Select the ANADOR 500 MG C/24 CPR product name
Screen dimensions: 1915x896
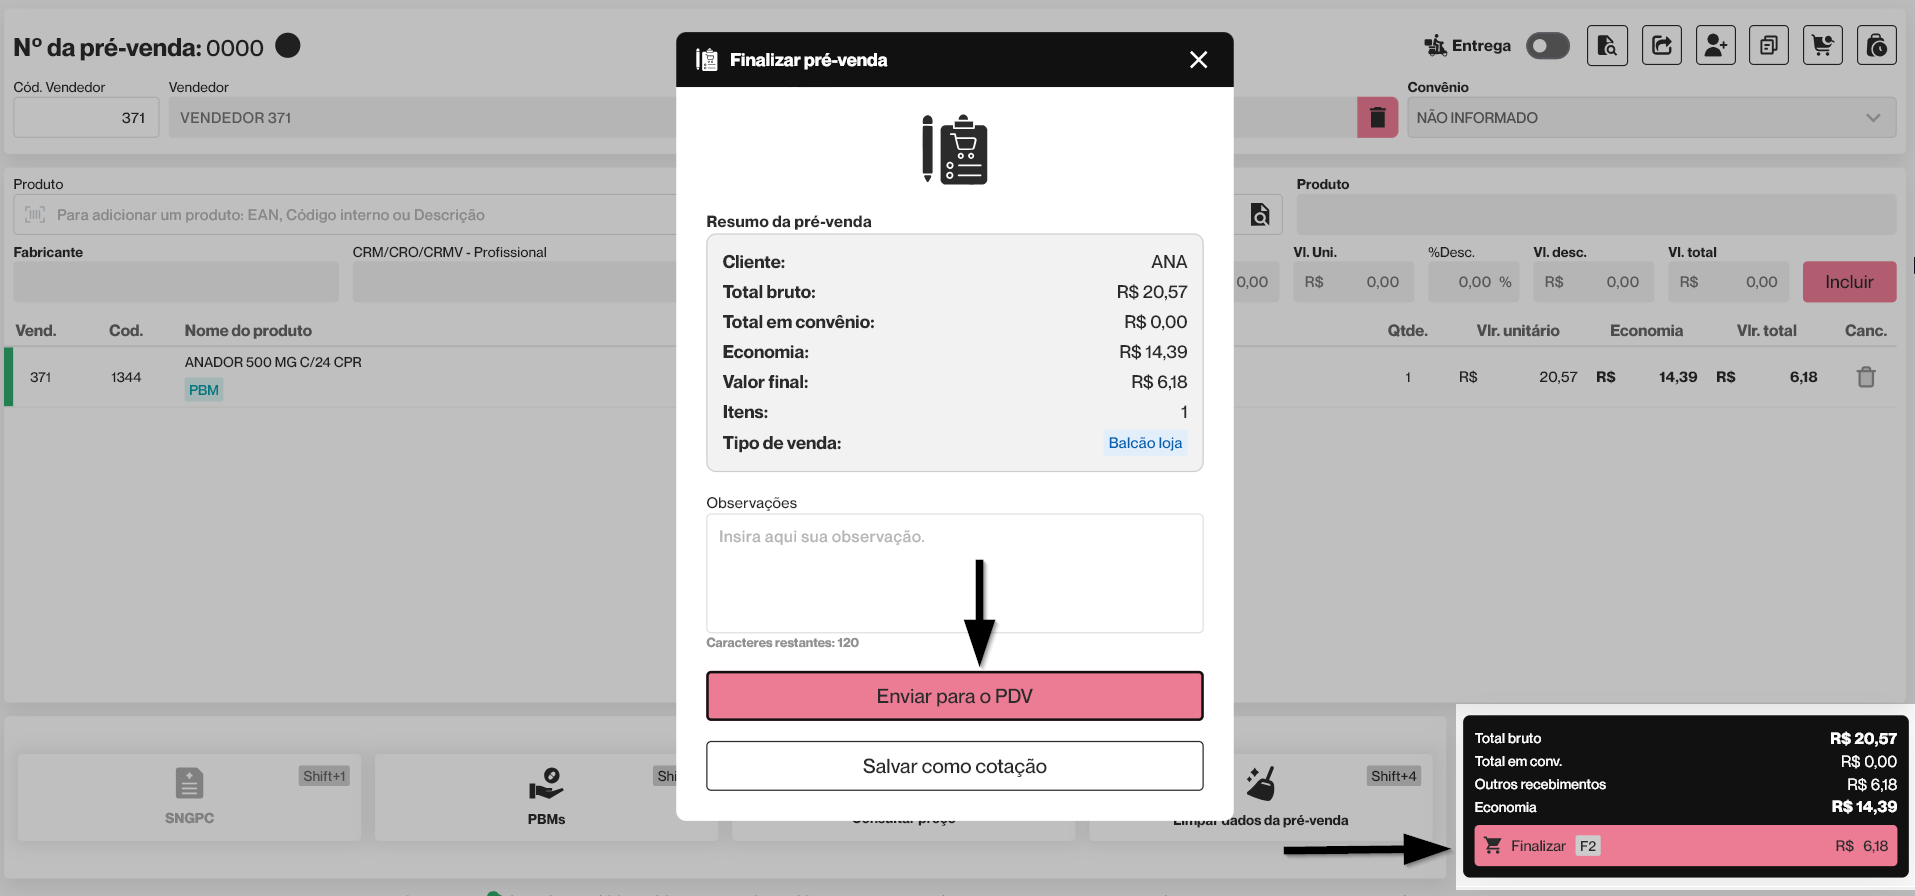click(273, 362)
